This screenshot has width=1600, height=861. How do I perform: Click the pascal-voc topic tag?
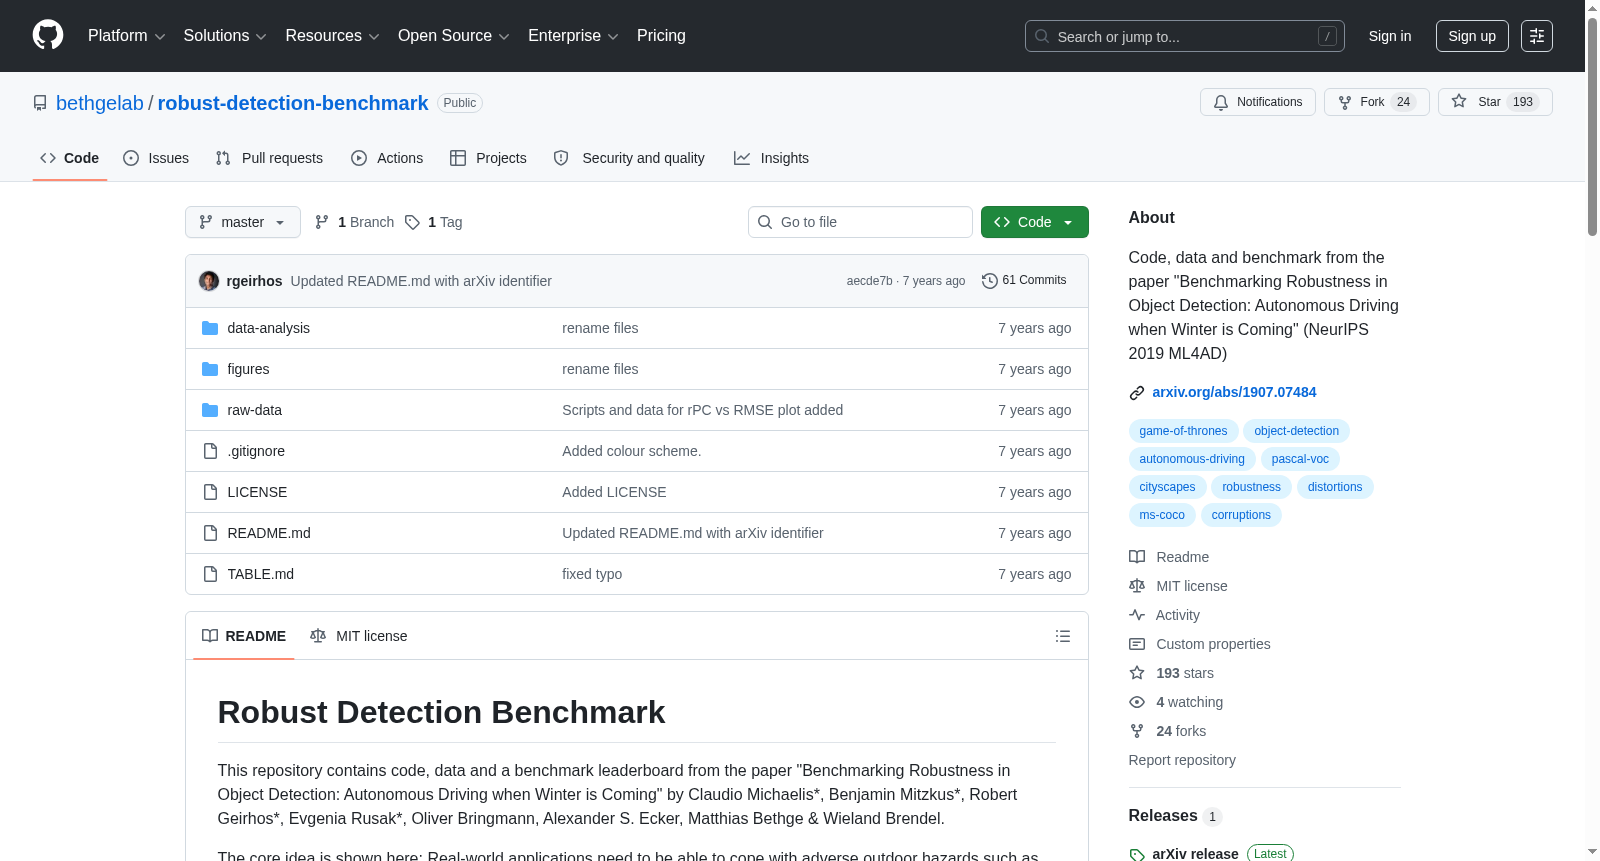point(1300,459)
